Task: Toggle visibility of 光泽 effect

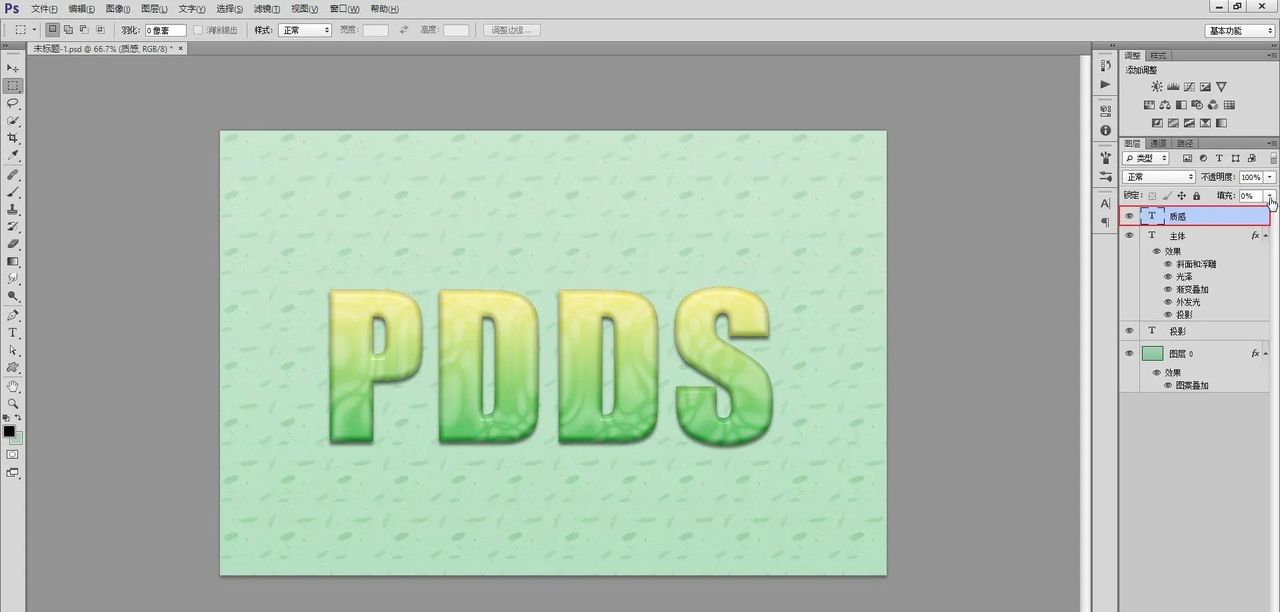Action: pos(1168,277)
